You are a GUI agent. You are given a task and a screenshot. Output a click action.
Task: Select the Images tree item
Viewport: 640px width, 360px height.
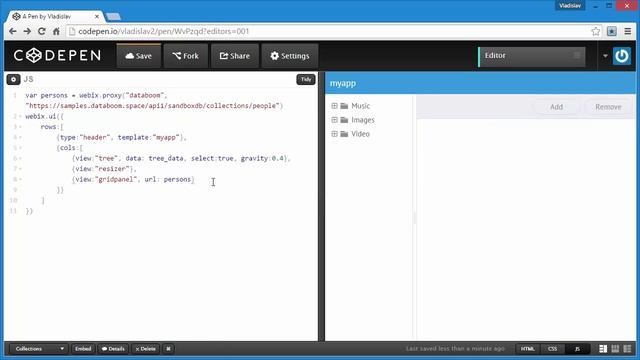pos(363,120)
